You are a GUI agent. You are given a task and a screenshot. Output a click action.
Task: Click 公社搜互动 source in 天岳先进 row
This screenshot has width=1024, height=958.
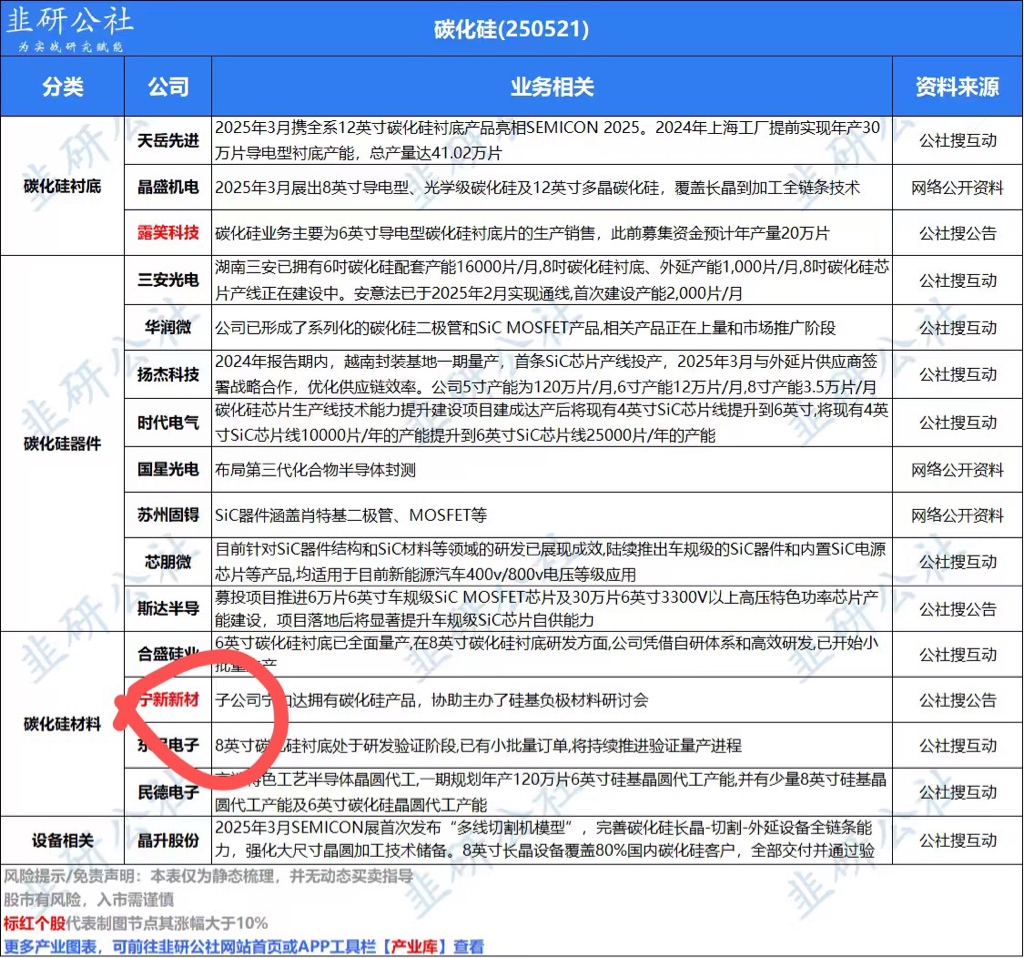[x=957, y=140]
